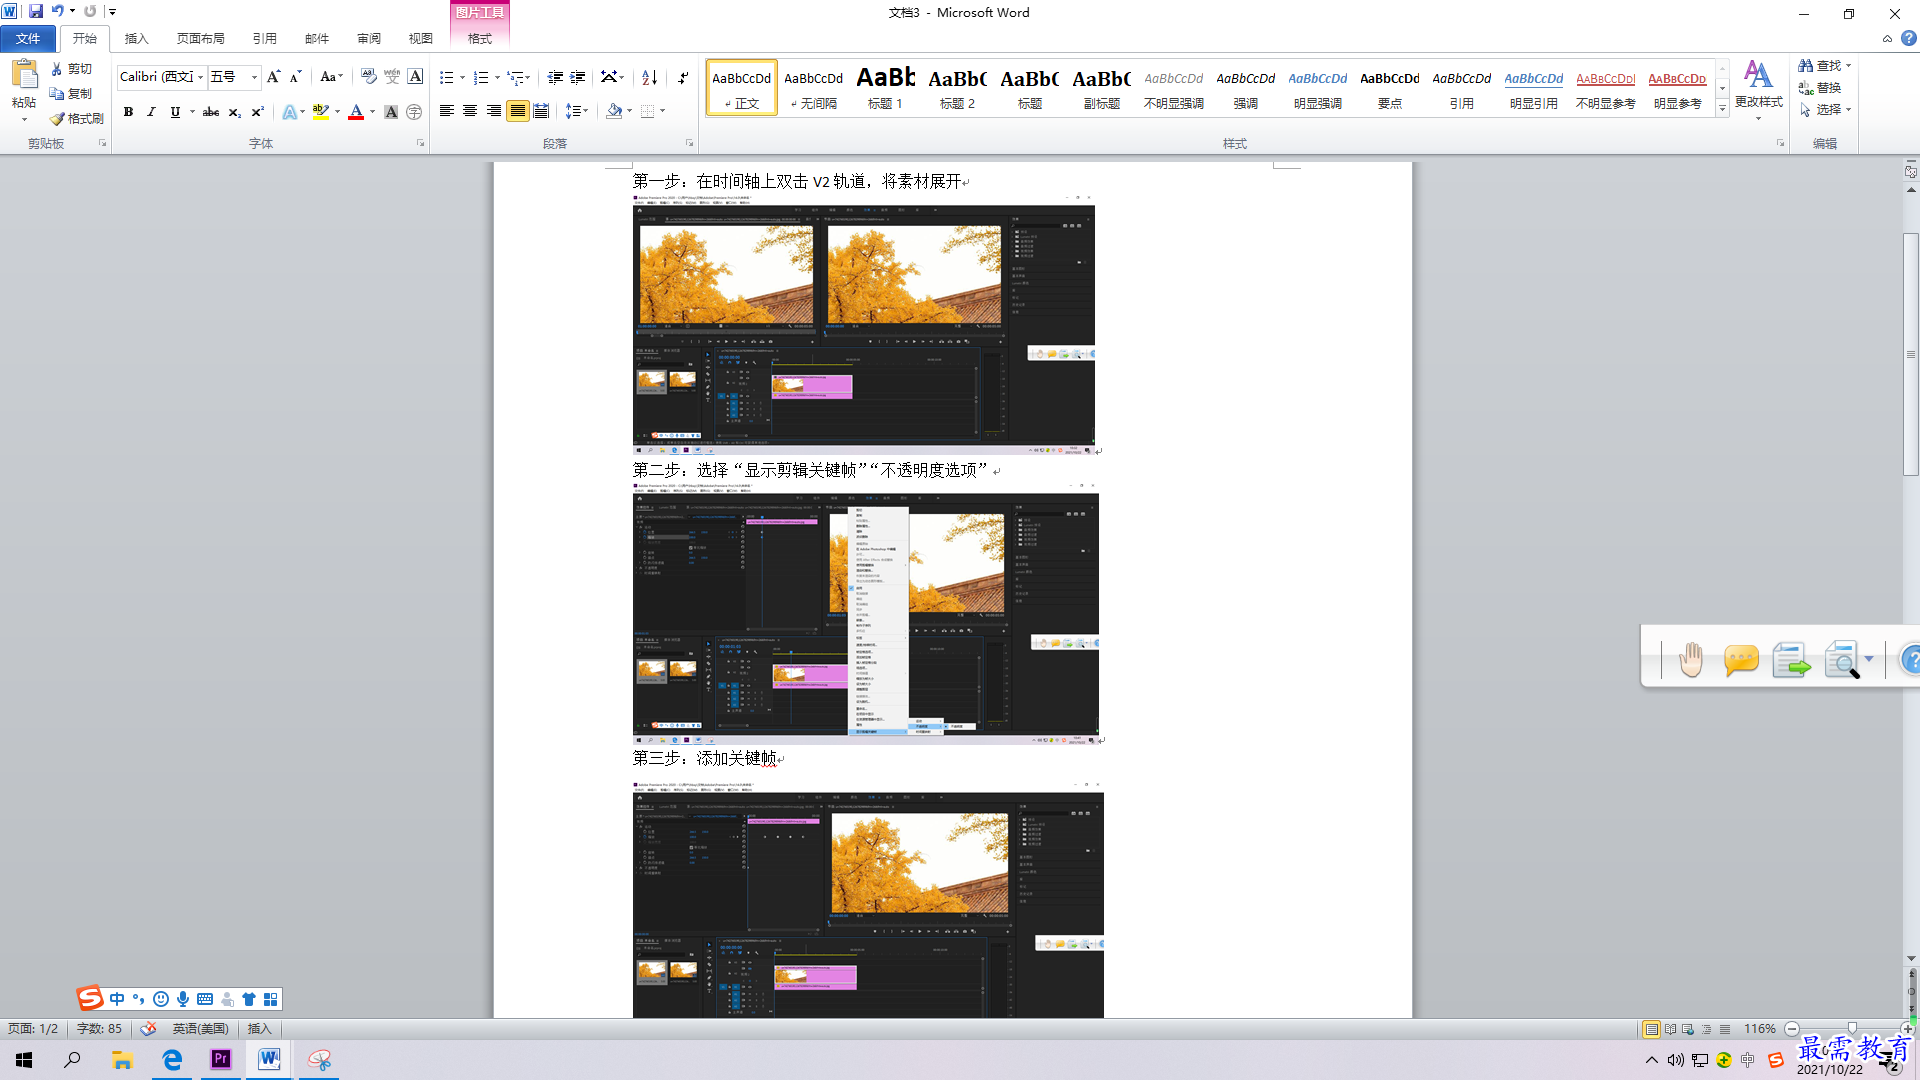This screenshot has height=1080, width=1920.
Task: Click the Windows Start button
Action: pyautogui.click(x=24, y=1059)
